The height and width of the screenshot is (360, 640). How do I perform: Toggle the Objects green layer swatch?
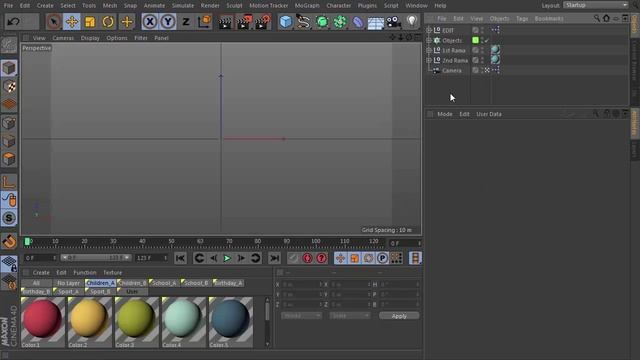(476, 40)
